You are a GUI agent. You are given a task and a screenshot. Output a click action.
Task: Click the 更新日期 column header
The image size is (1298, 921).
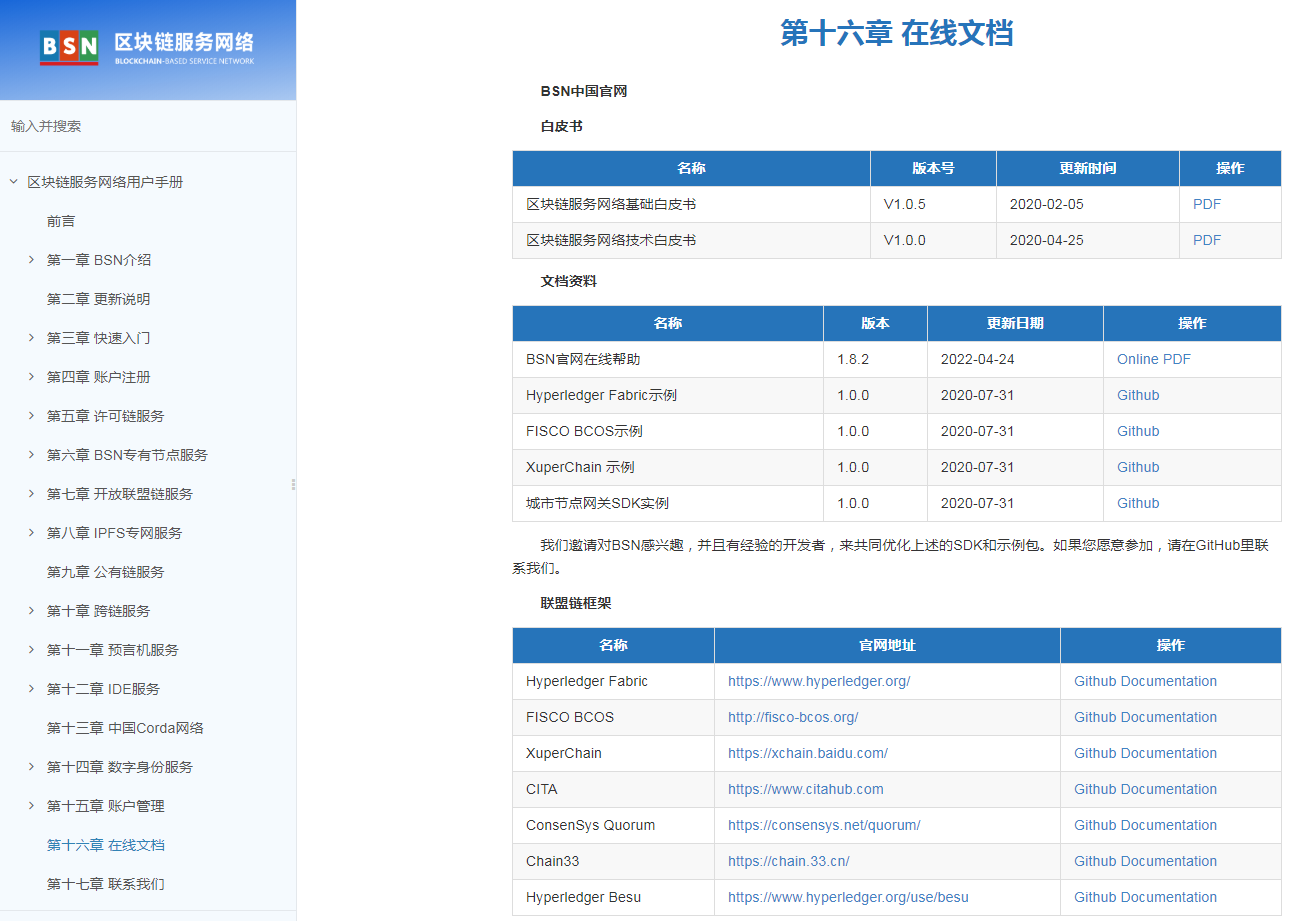(x=1015, y=323)
